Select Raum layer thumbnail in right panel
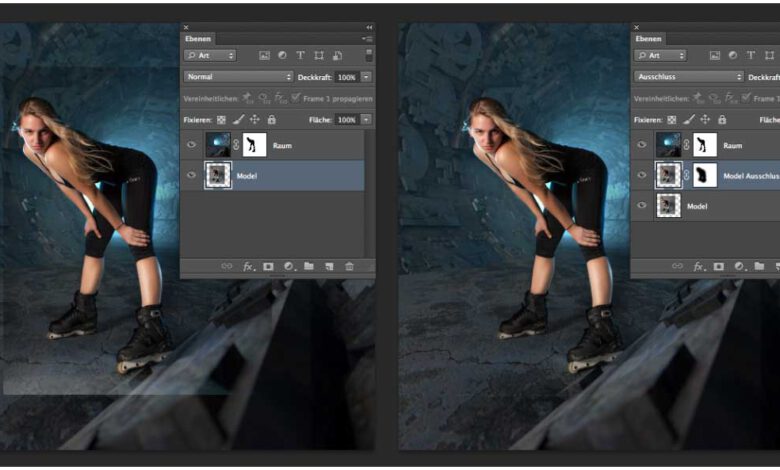This screenshot has width=780, height=470. tap(668, 145)
